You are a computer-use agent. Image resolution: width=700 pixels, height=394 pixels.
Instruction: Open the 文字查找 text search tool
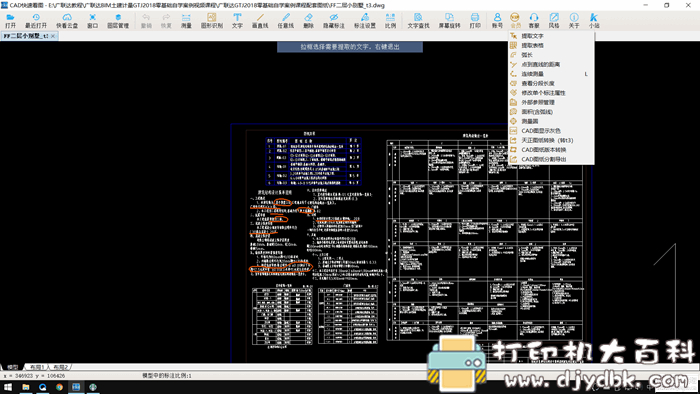418,21
